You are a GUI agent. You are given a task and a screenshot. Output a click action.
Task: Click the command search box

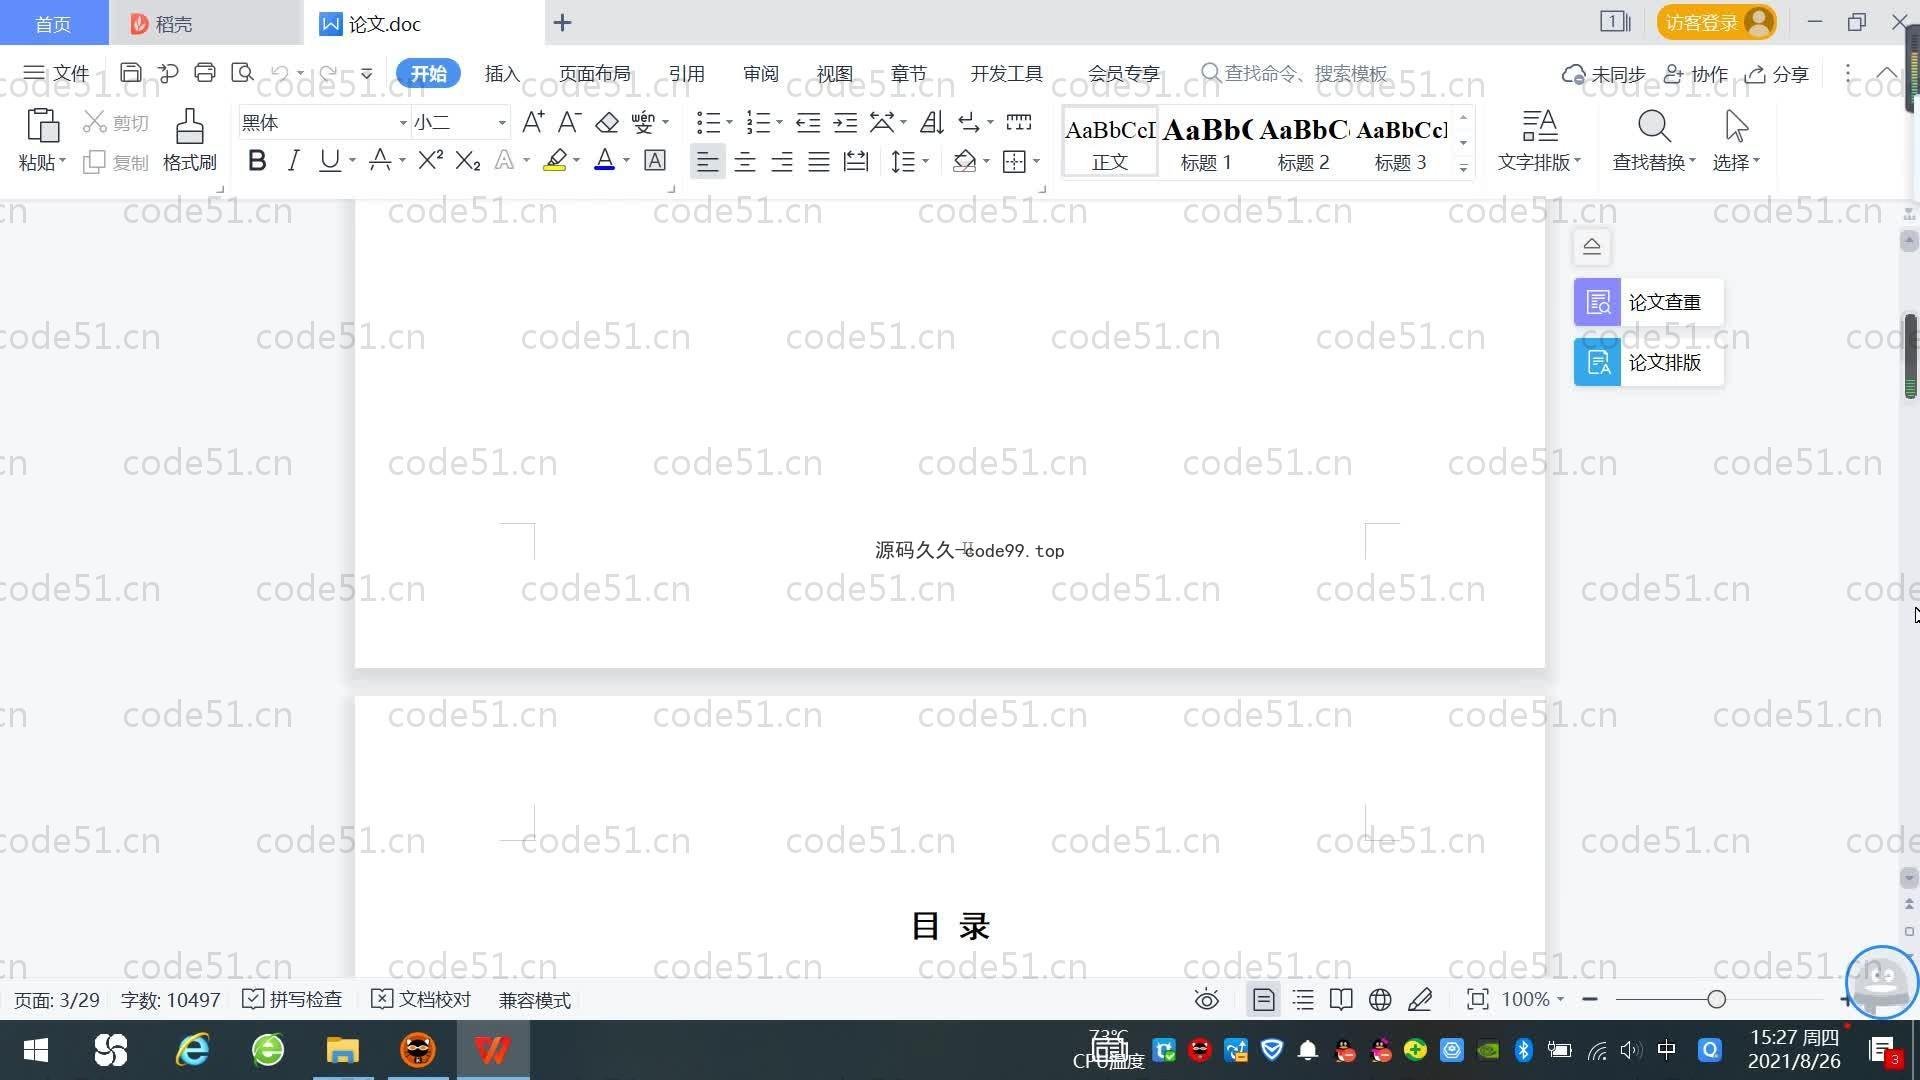pyautogui.click(x=1295, y=73)
